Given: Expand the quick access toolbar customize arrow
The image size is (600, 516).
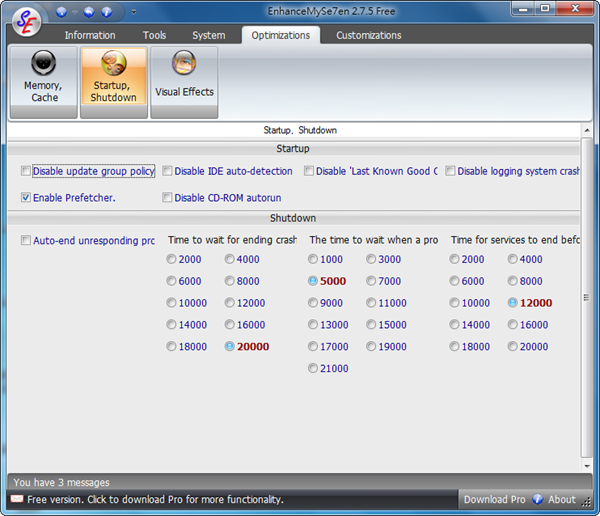Looking at the screenshot, I should click(134, 13).
